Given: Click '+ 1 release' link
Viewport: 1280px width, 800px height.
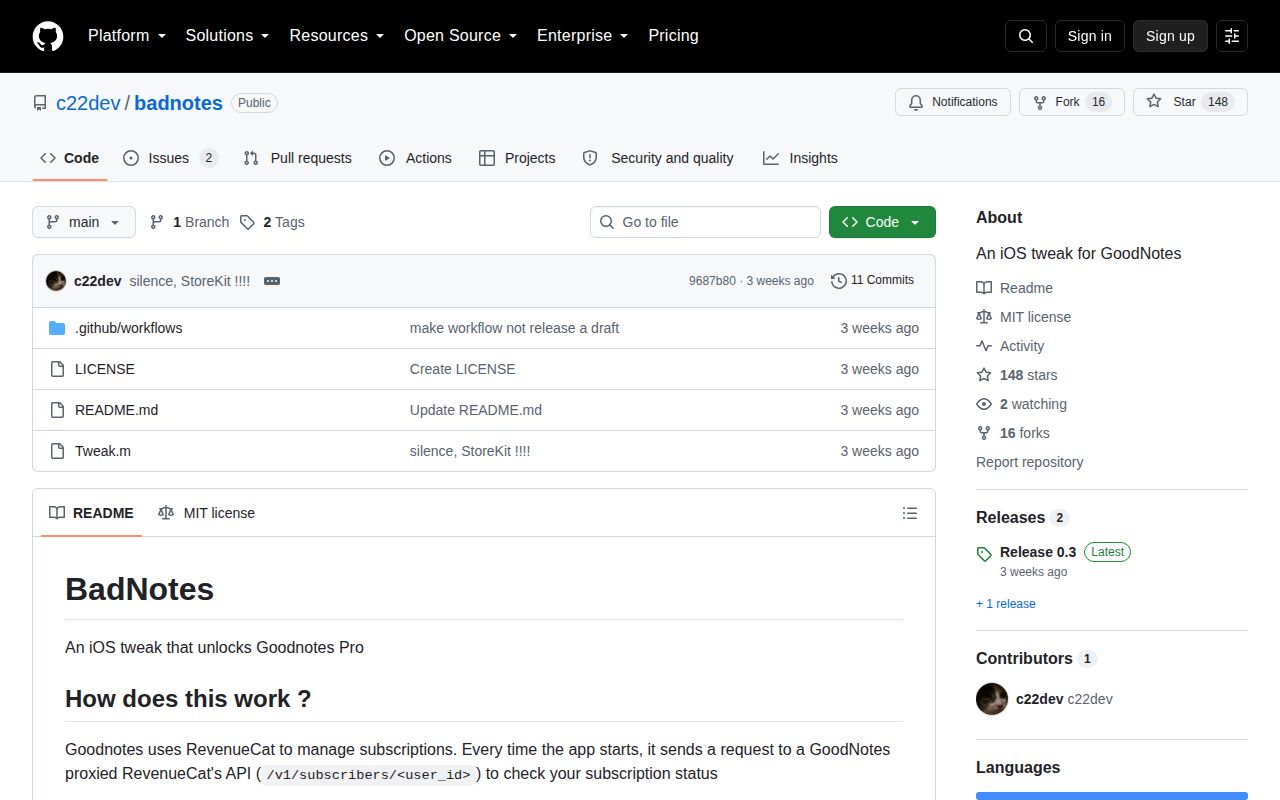Looking at the screenshot, I should click(1006, 604).
